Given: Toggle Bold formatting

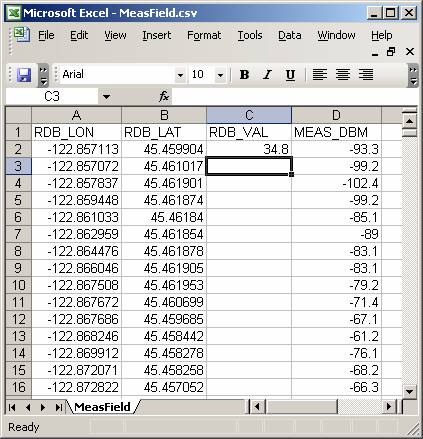Looking at the screenshot, I should pos(244,75).
